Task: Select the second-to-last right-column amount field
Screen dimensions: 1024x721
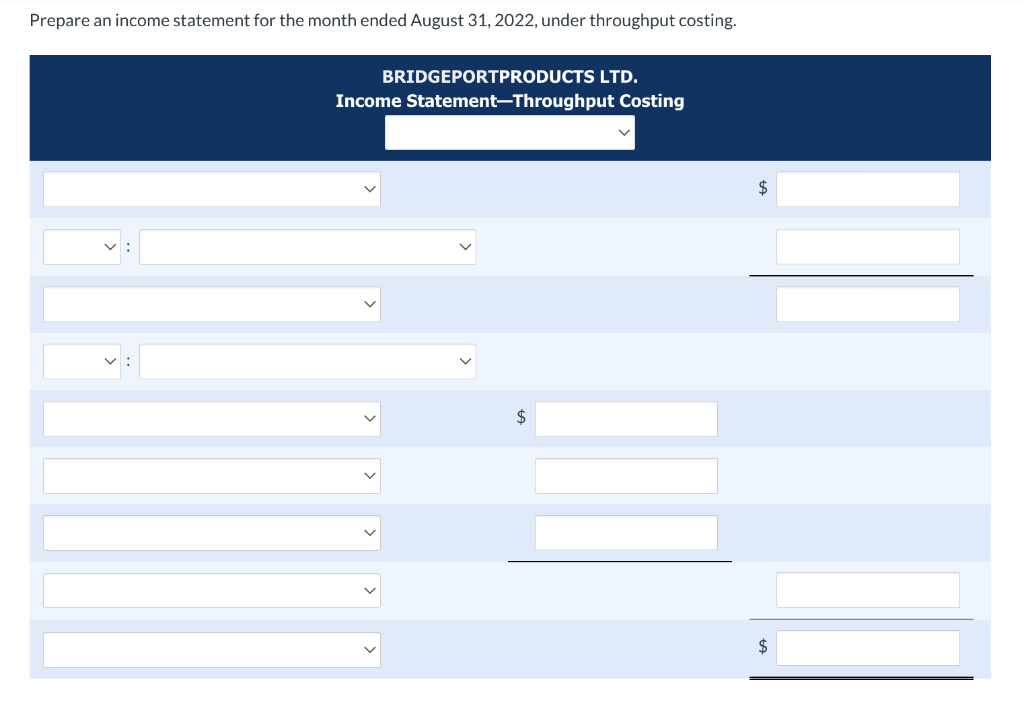Action: click(x=867, y=590)
